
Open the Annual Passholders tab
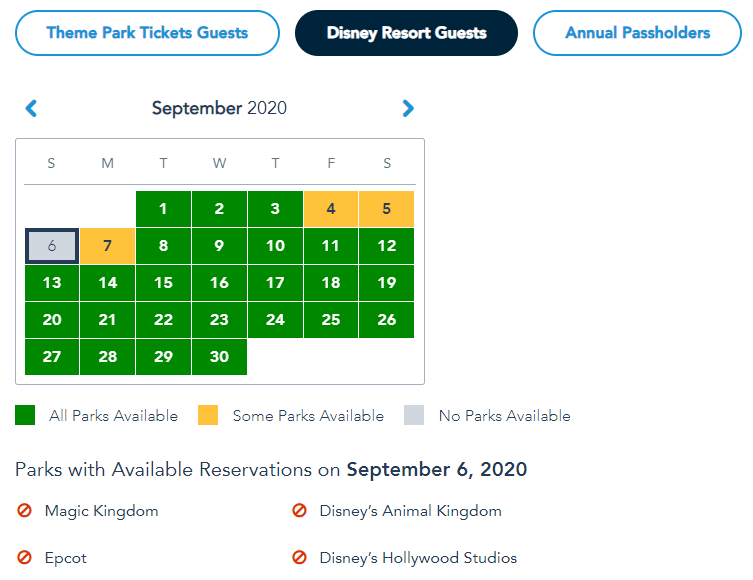[x=637, y=33]
